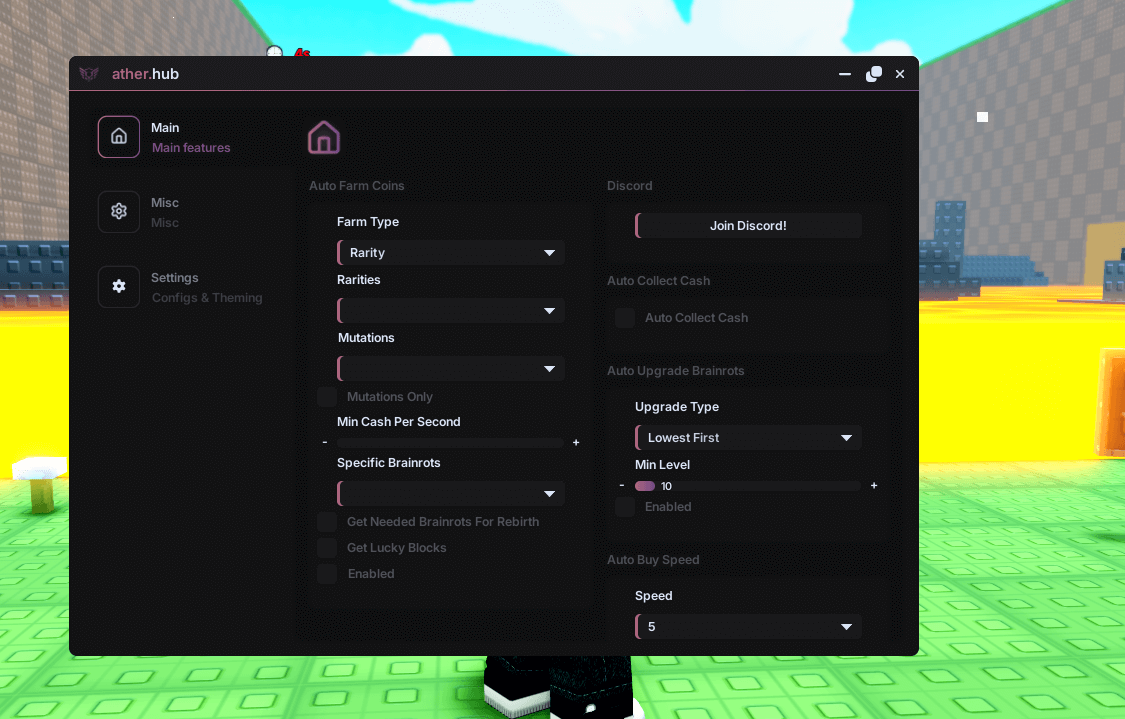The image size is (1125, 719).
Task: Maximize the ather.hub window
Action: tap(874, 74)
